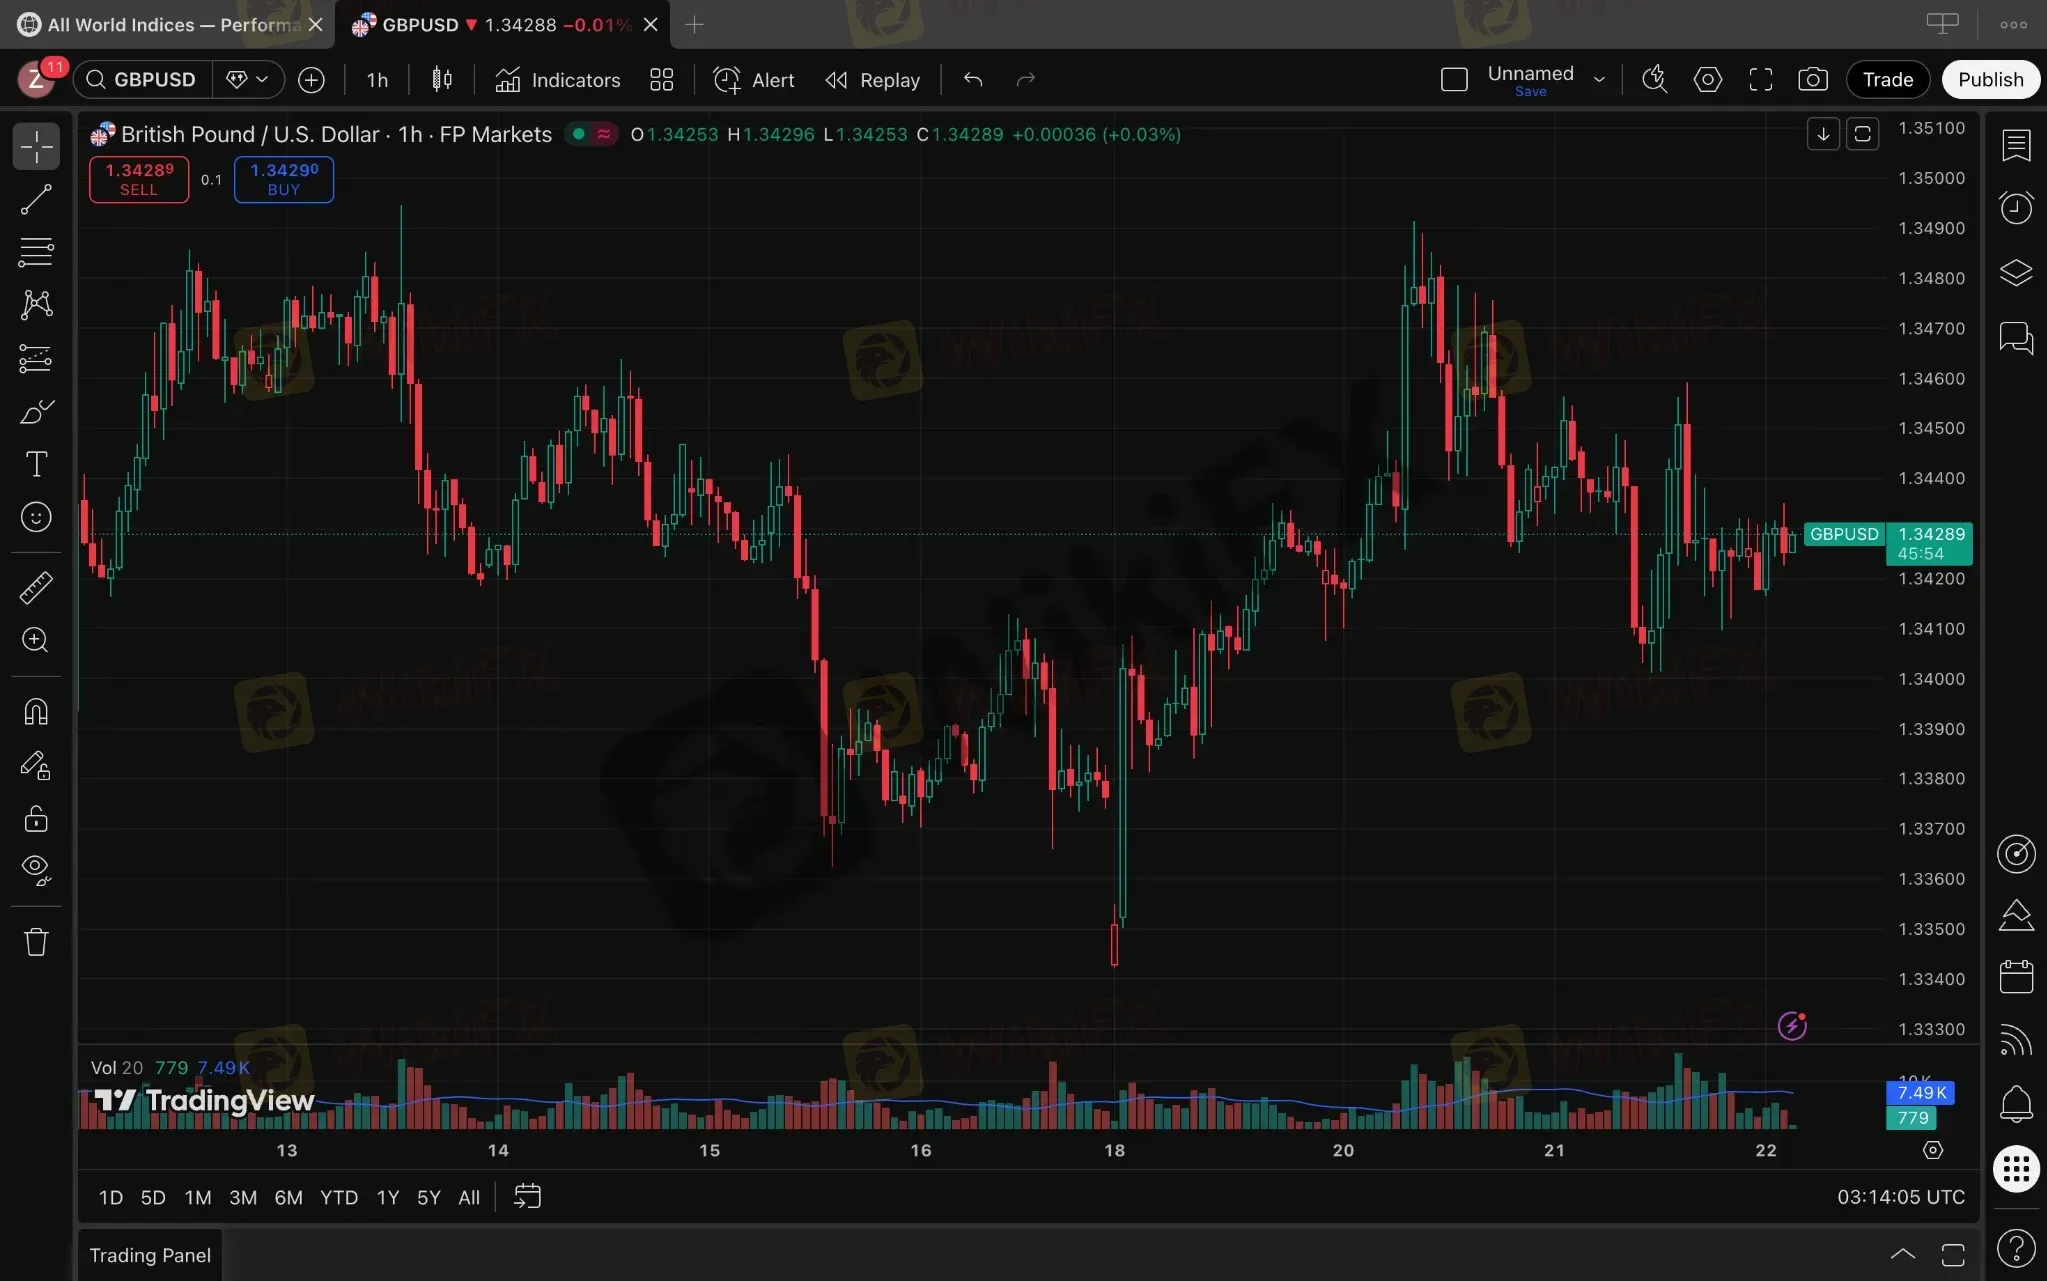Viewport: 2047px width, 1281px height.
Task: Expand the Unnamed layout dropdown arrow
Action: click(1599, 80)
